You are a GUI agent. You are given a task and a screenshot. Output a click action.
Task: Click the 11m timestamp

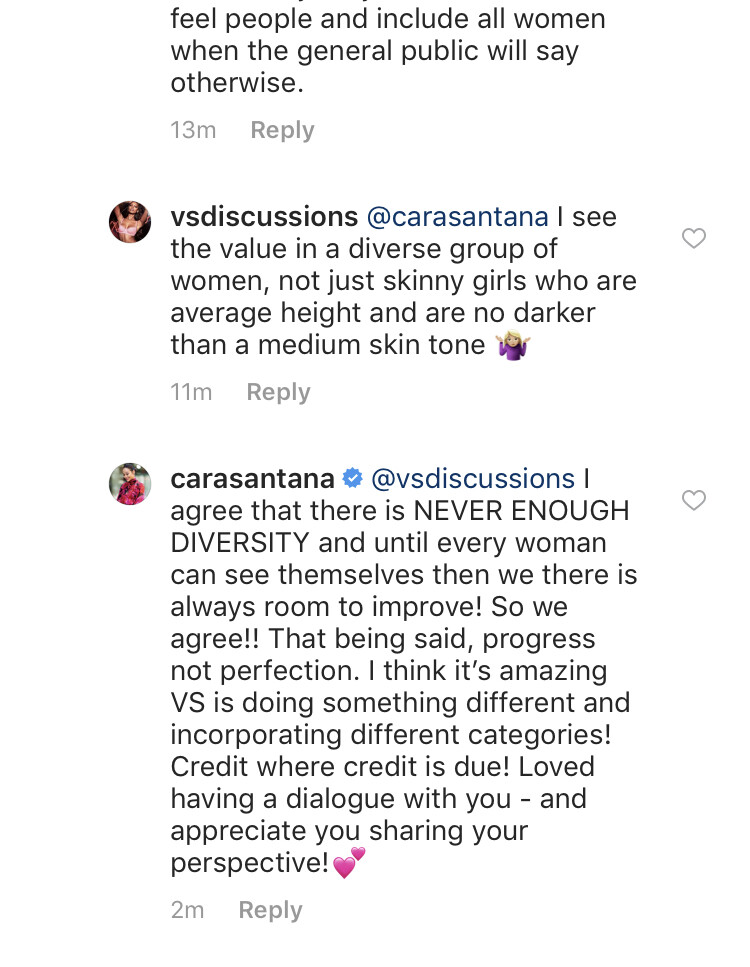[x=191, y=392]
